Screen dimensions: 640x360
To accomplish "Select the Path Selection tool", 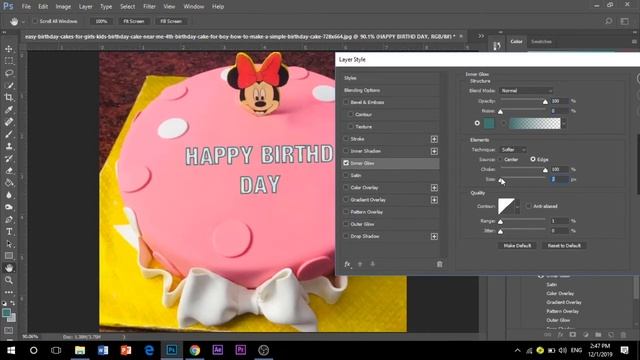I will click(x=9, y=244).
